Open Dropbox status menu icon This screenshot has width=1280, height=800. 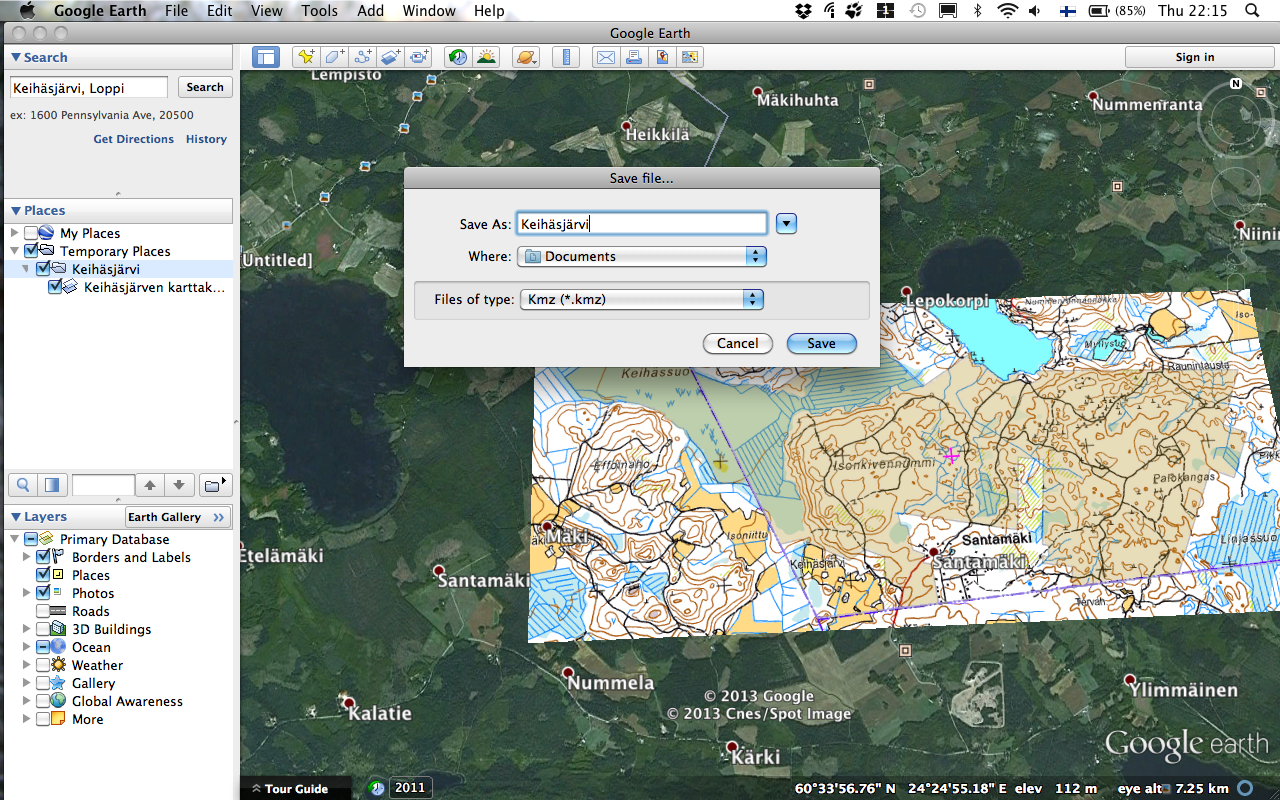point(803,11)
